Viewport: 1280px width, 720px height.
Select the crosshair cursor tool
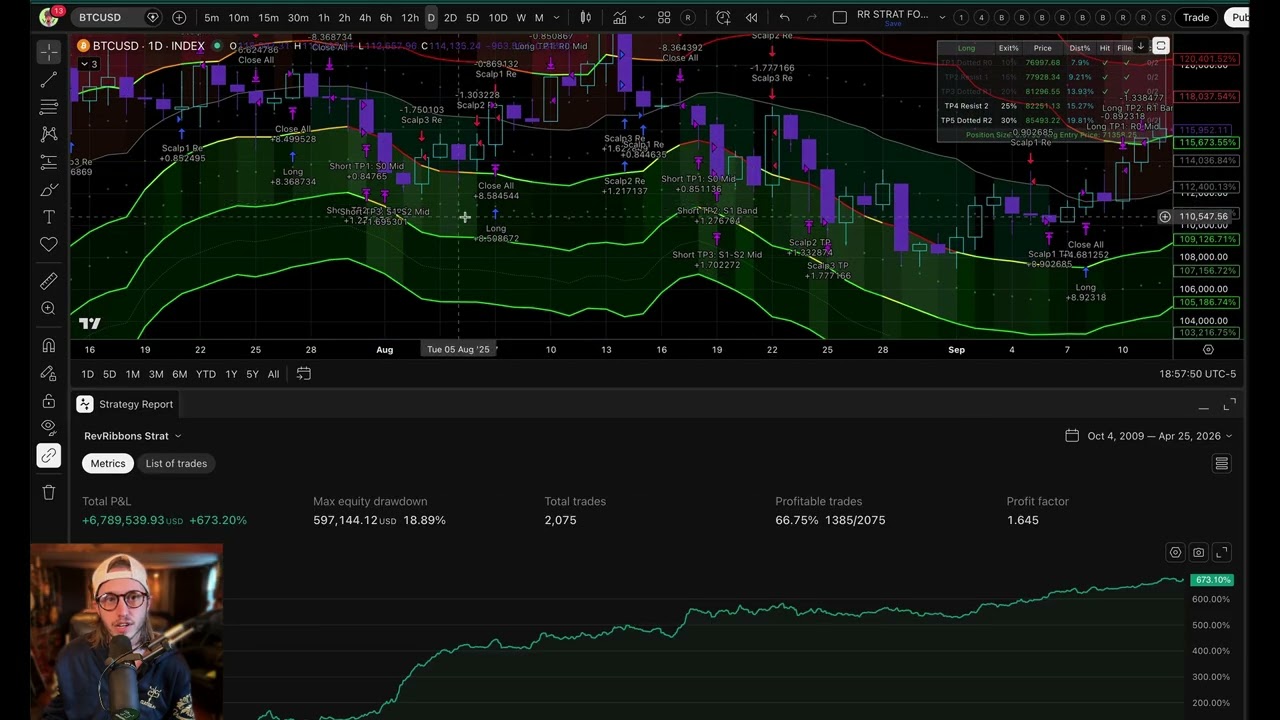(x=48, y=51)
